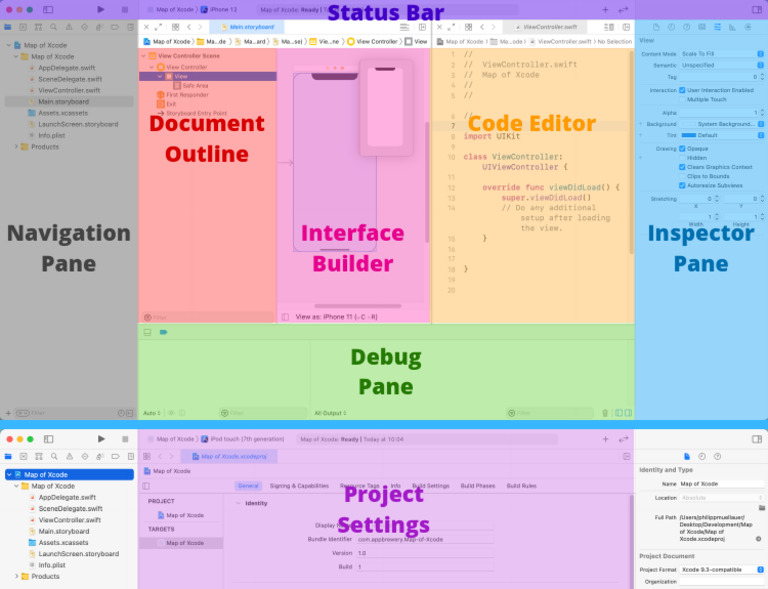Open the Identity inspector in the top window
The width and height of the screenshot is (768, 589).
click(x=702, y=27)
